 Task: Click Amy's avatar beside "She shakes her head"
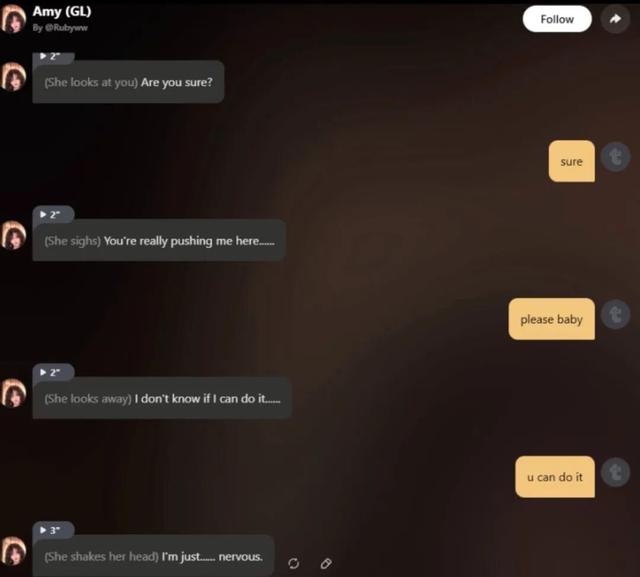pos(13,551)
